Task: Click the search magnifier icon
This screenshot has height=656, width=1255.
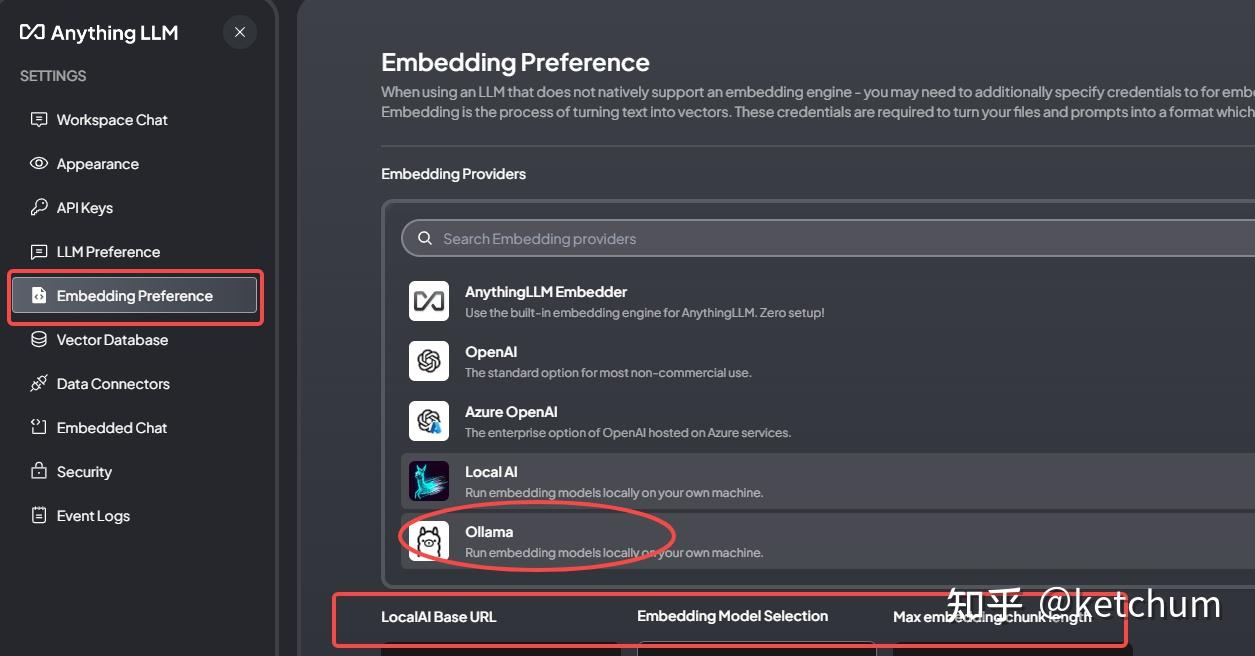Action: pyautogui.click(x=425, y=239)
